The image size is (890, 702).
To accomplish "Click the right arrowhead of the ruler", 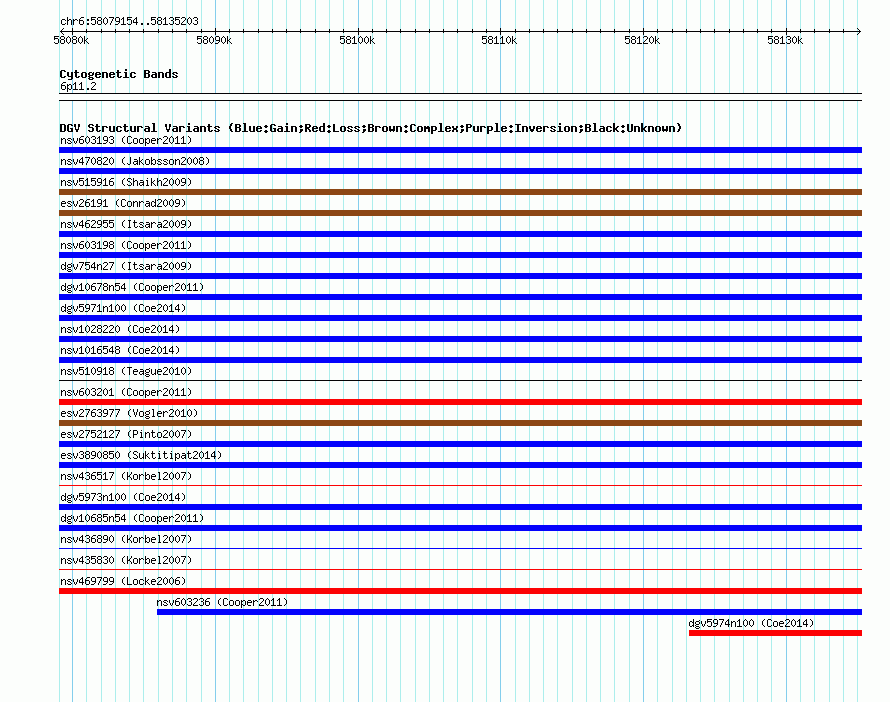I will point(859,31).
